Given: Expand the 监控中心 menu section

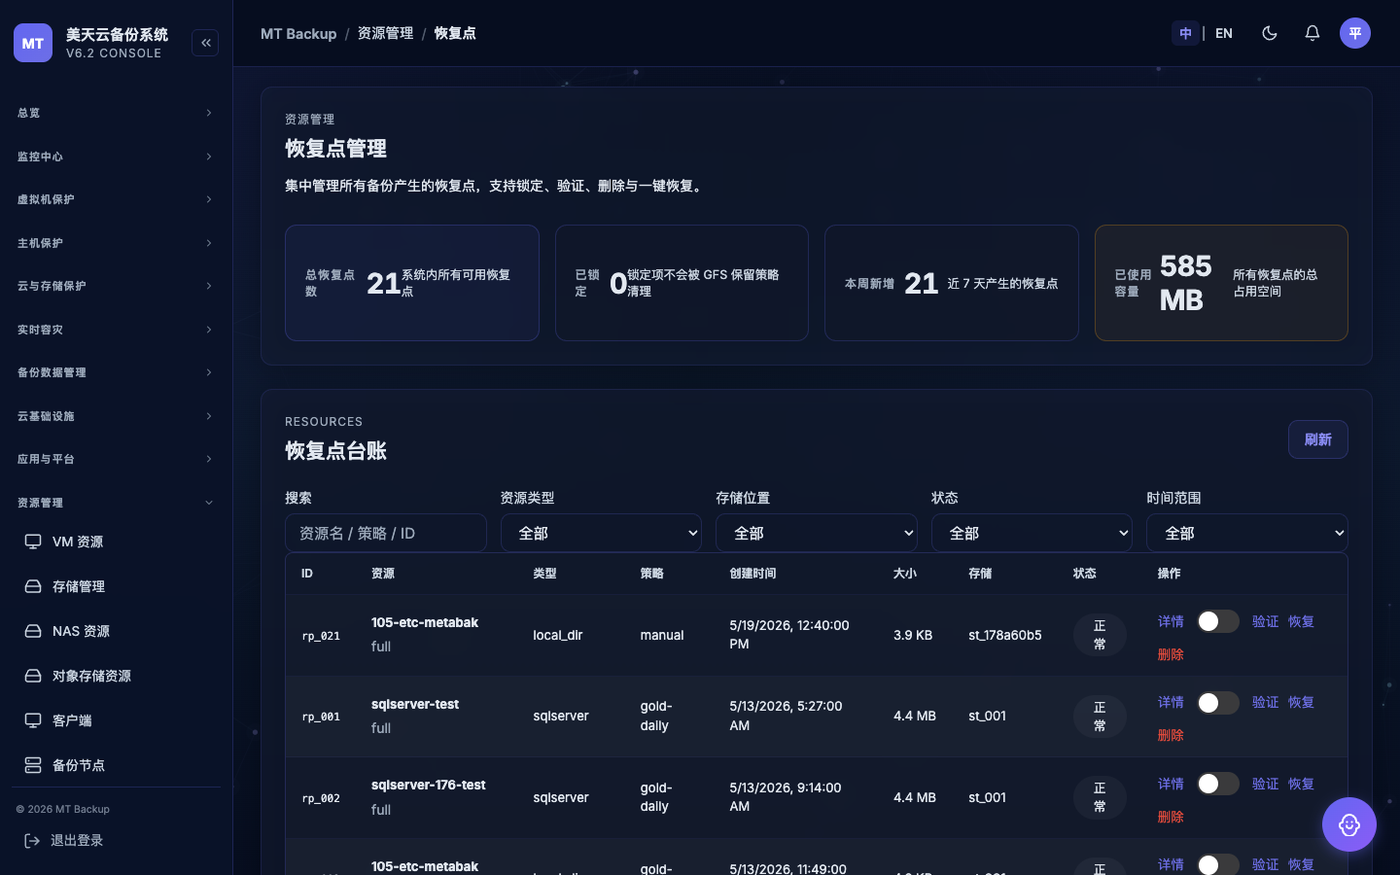Looking at the screenshot, I should point(116,156).
